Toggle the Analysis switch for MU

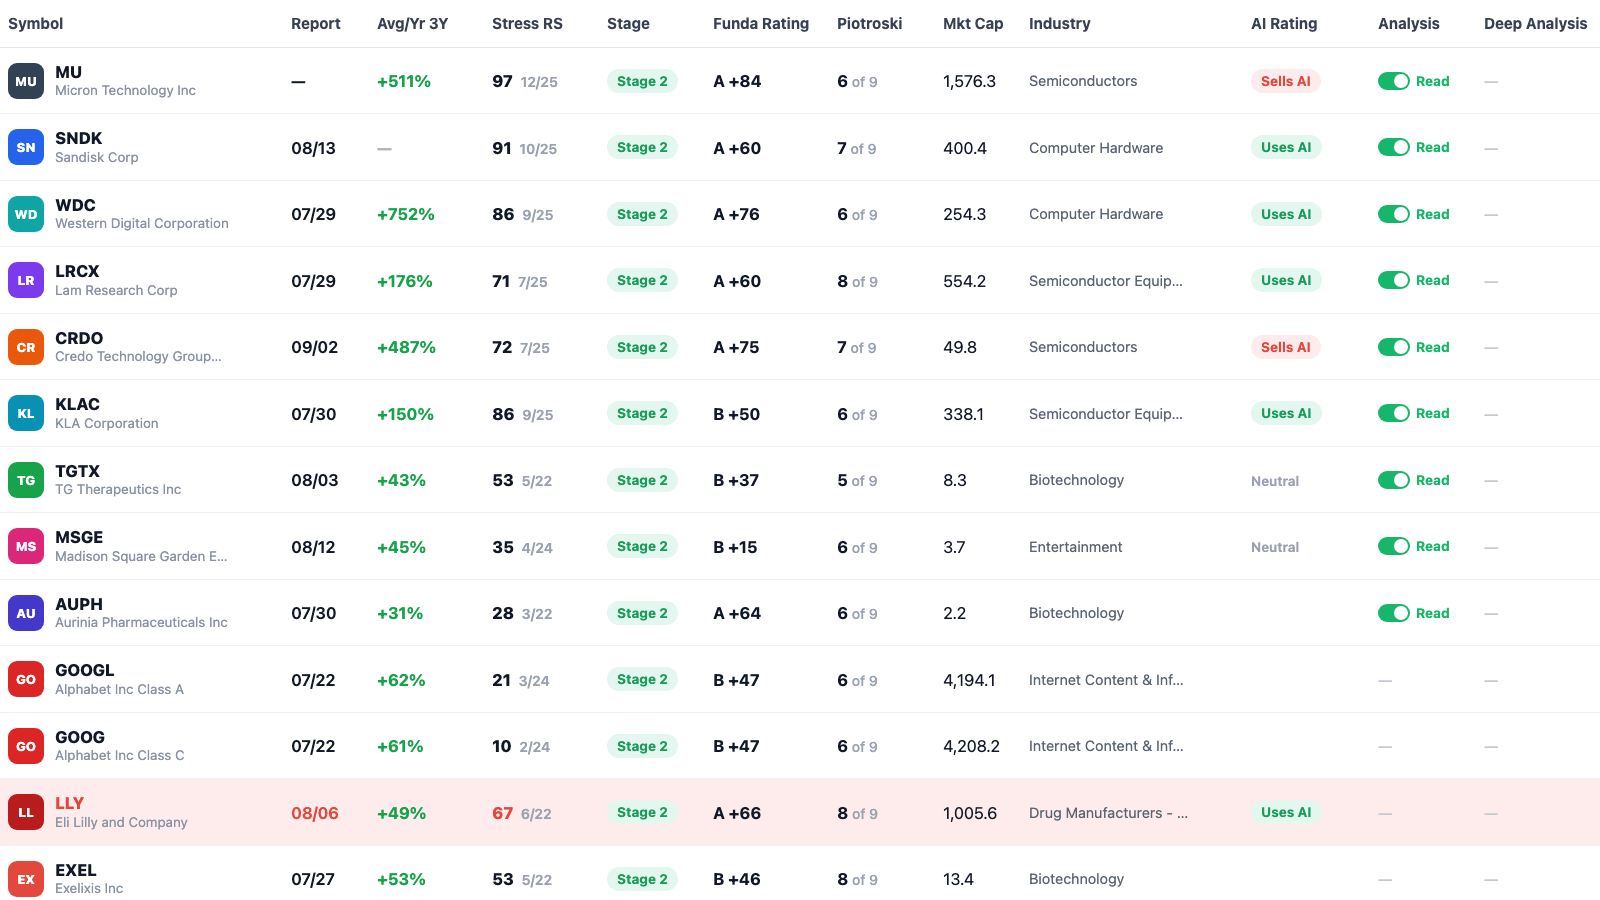[x=1393, y=81]
